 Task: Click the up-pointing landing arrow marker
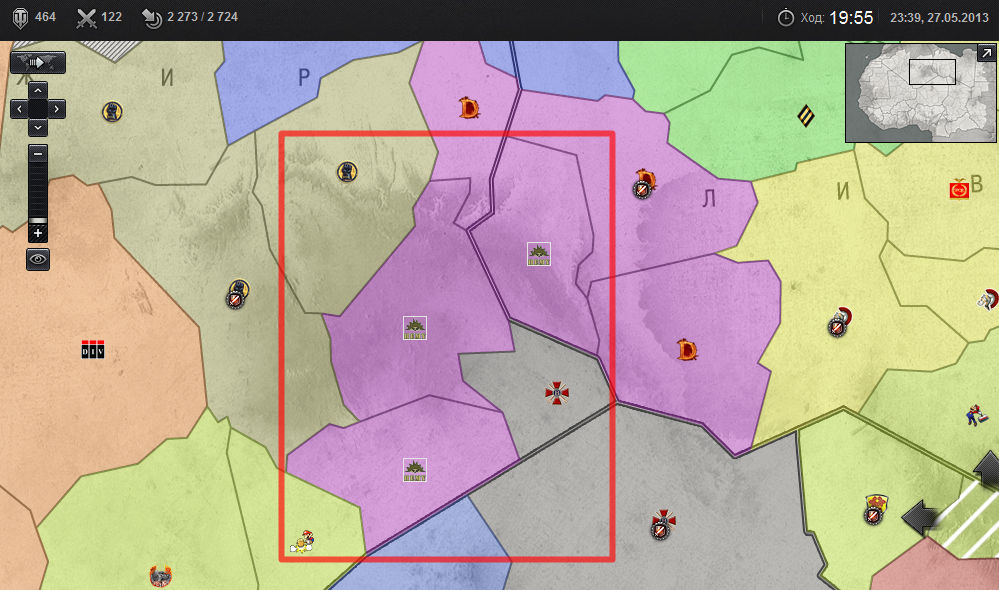(988, 470)
